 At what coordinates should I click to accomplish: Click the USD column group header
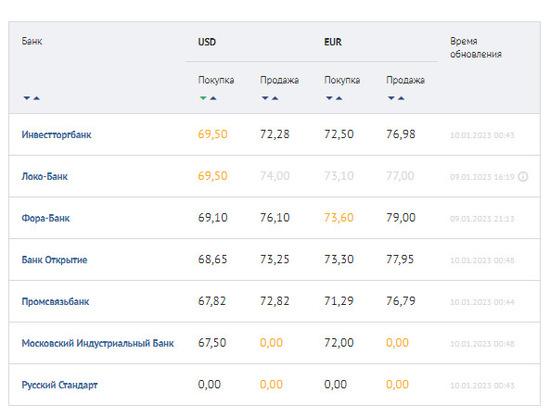[207, 42]
